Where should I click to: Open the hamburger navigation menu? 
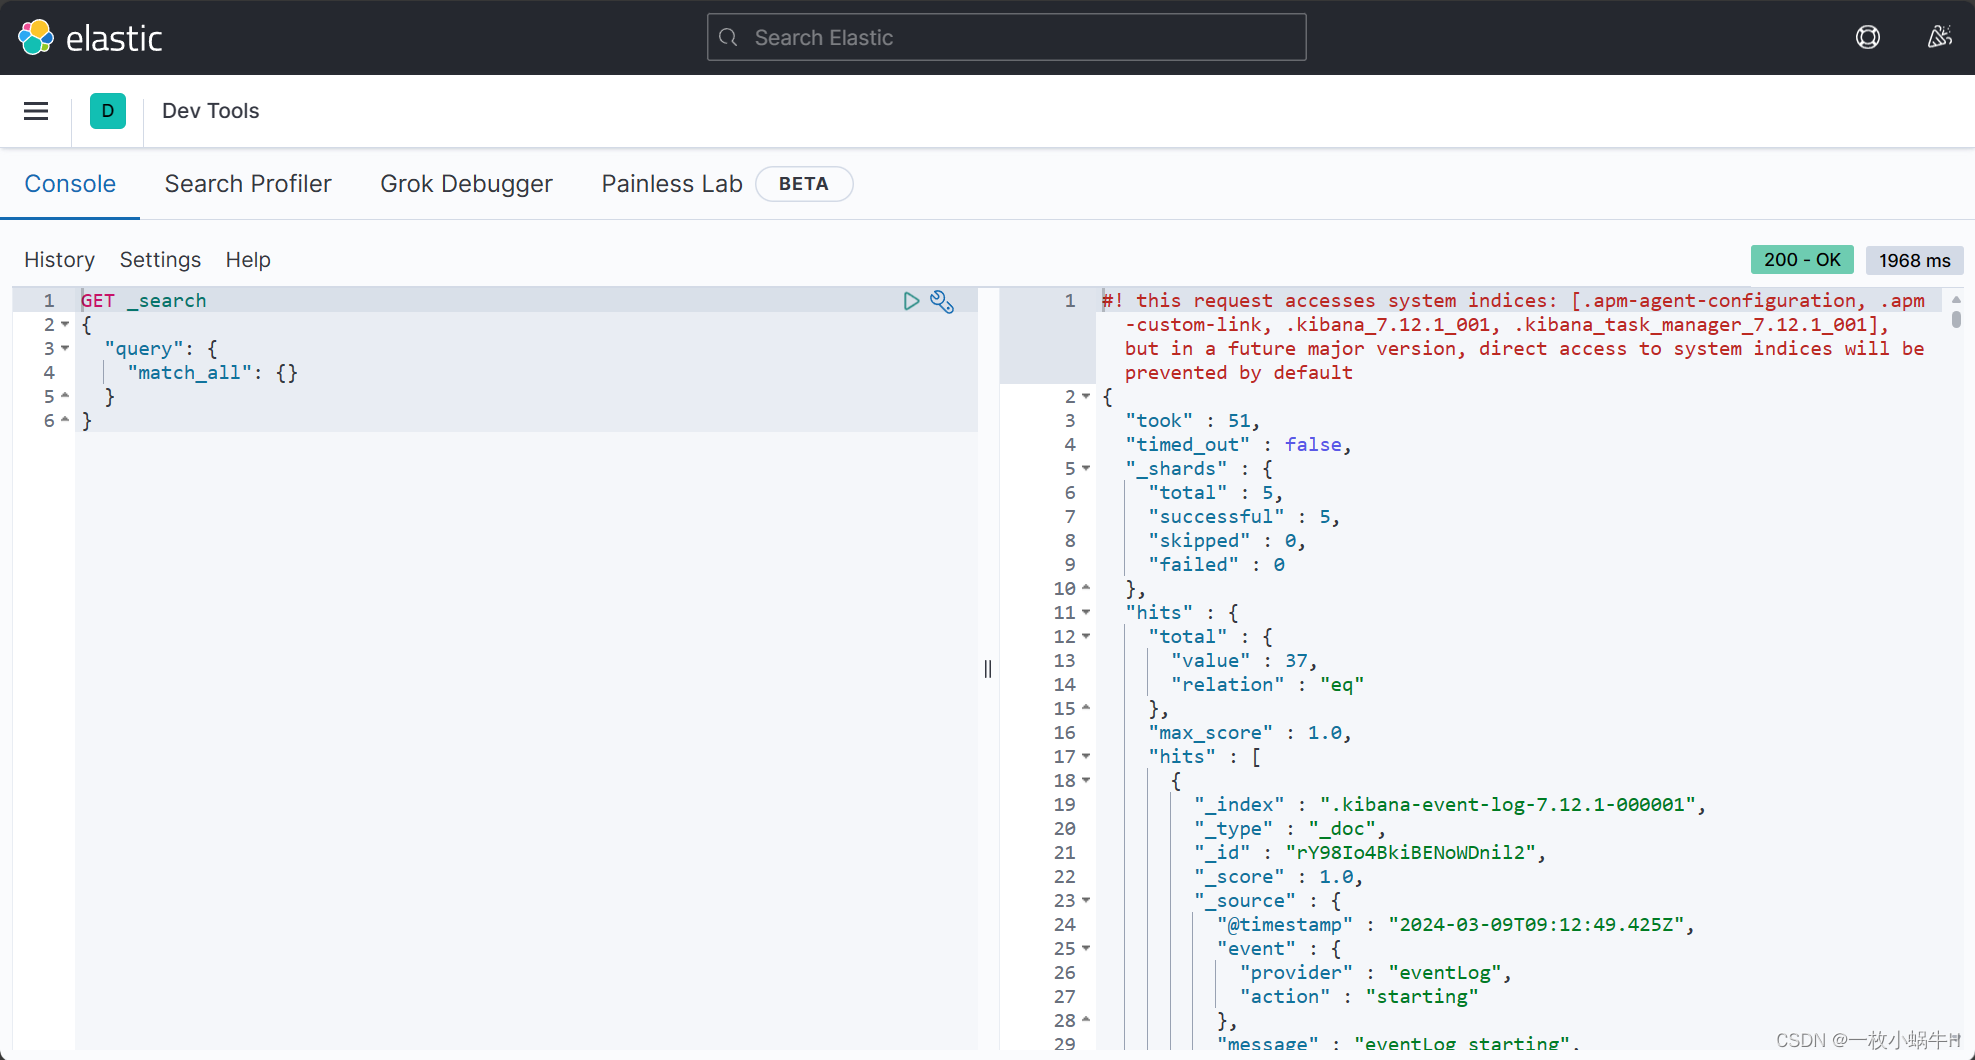pos(36,111)
